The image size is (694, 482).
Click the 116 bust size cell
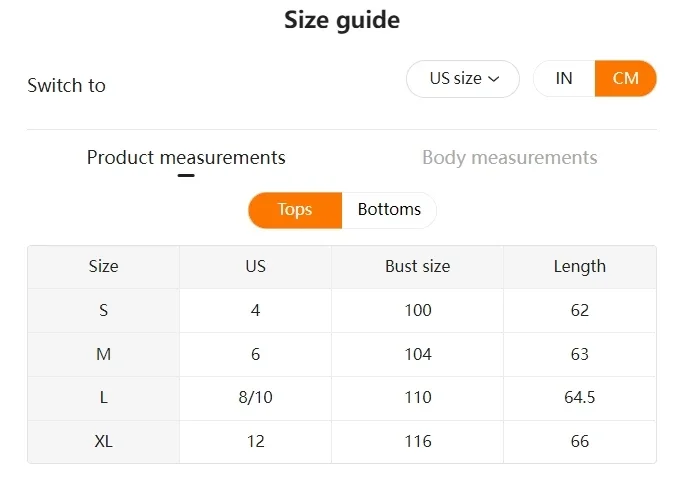point(417,441)
